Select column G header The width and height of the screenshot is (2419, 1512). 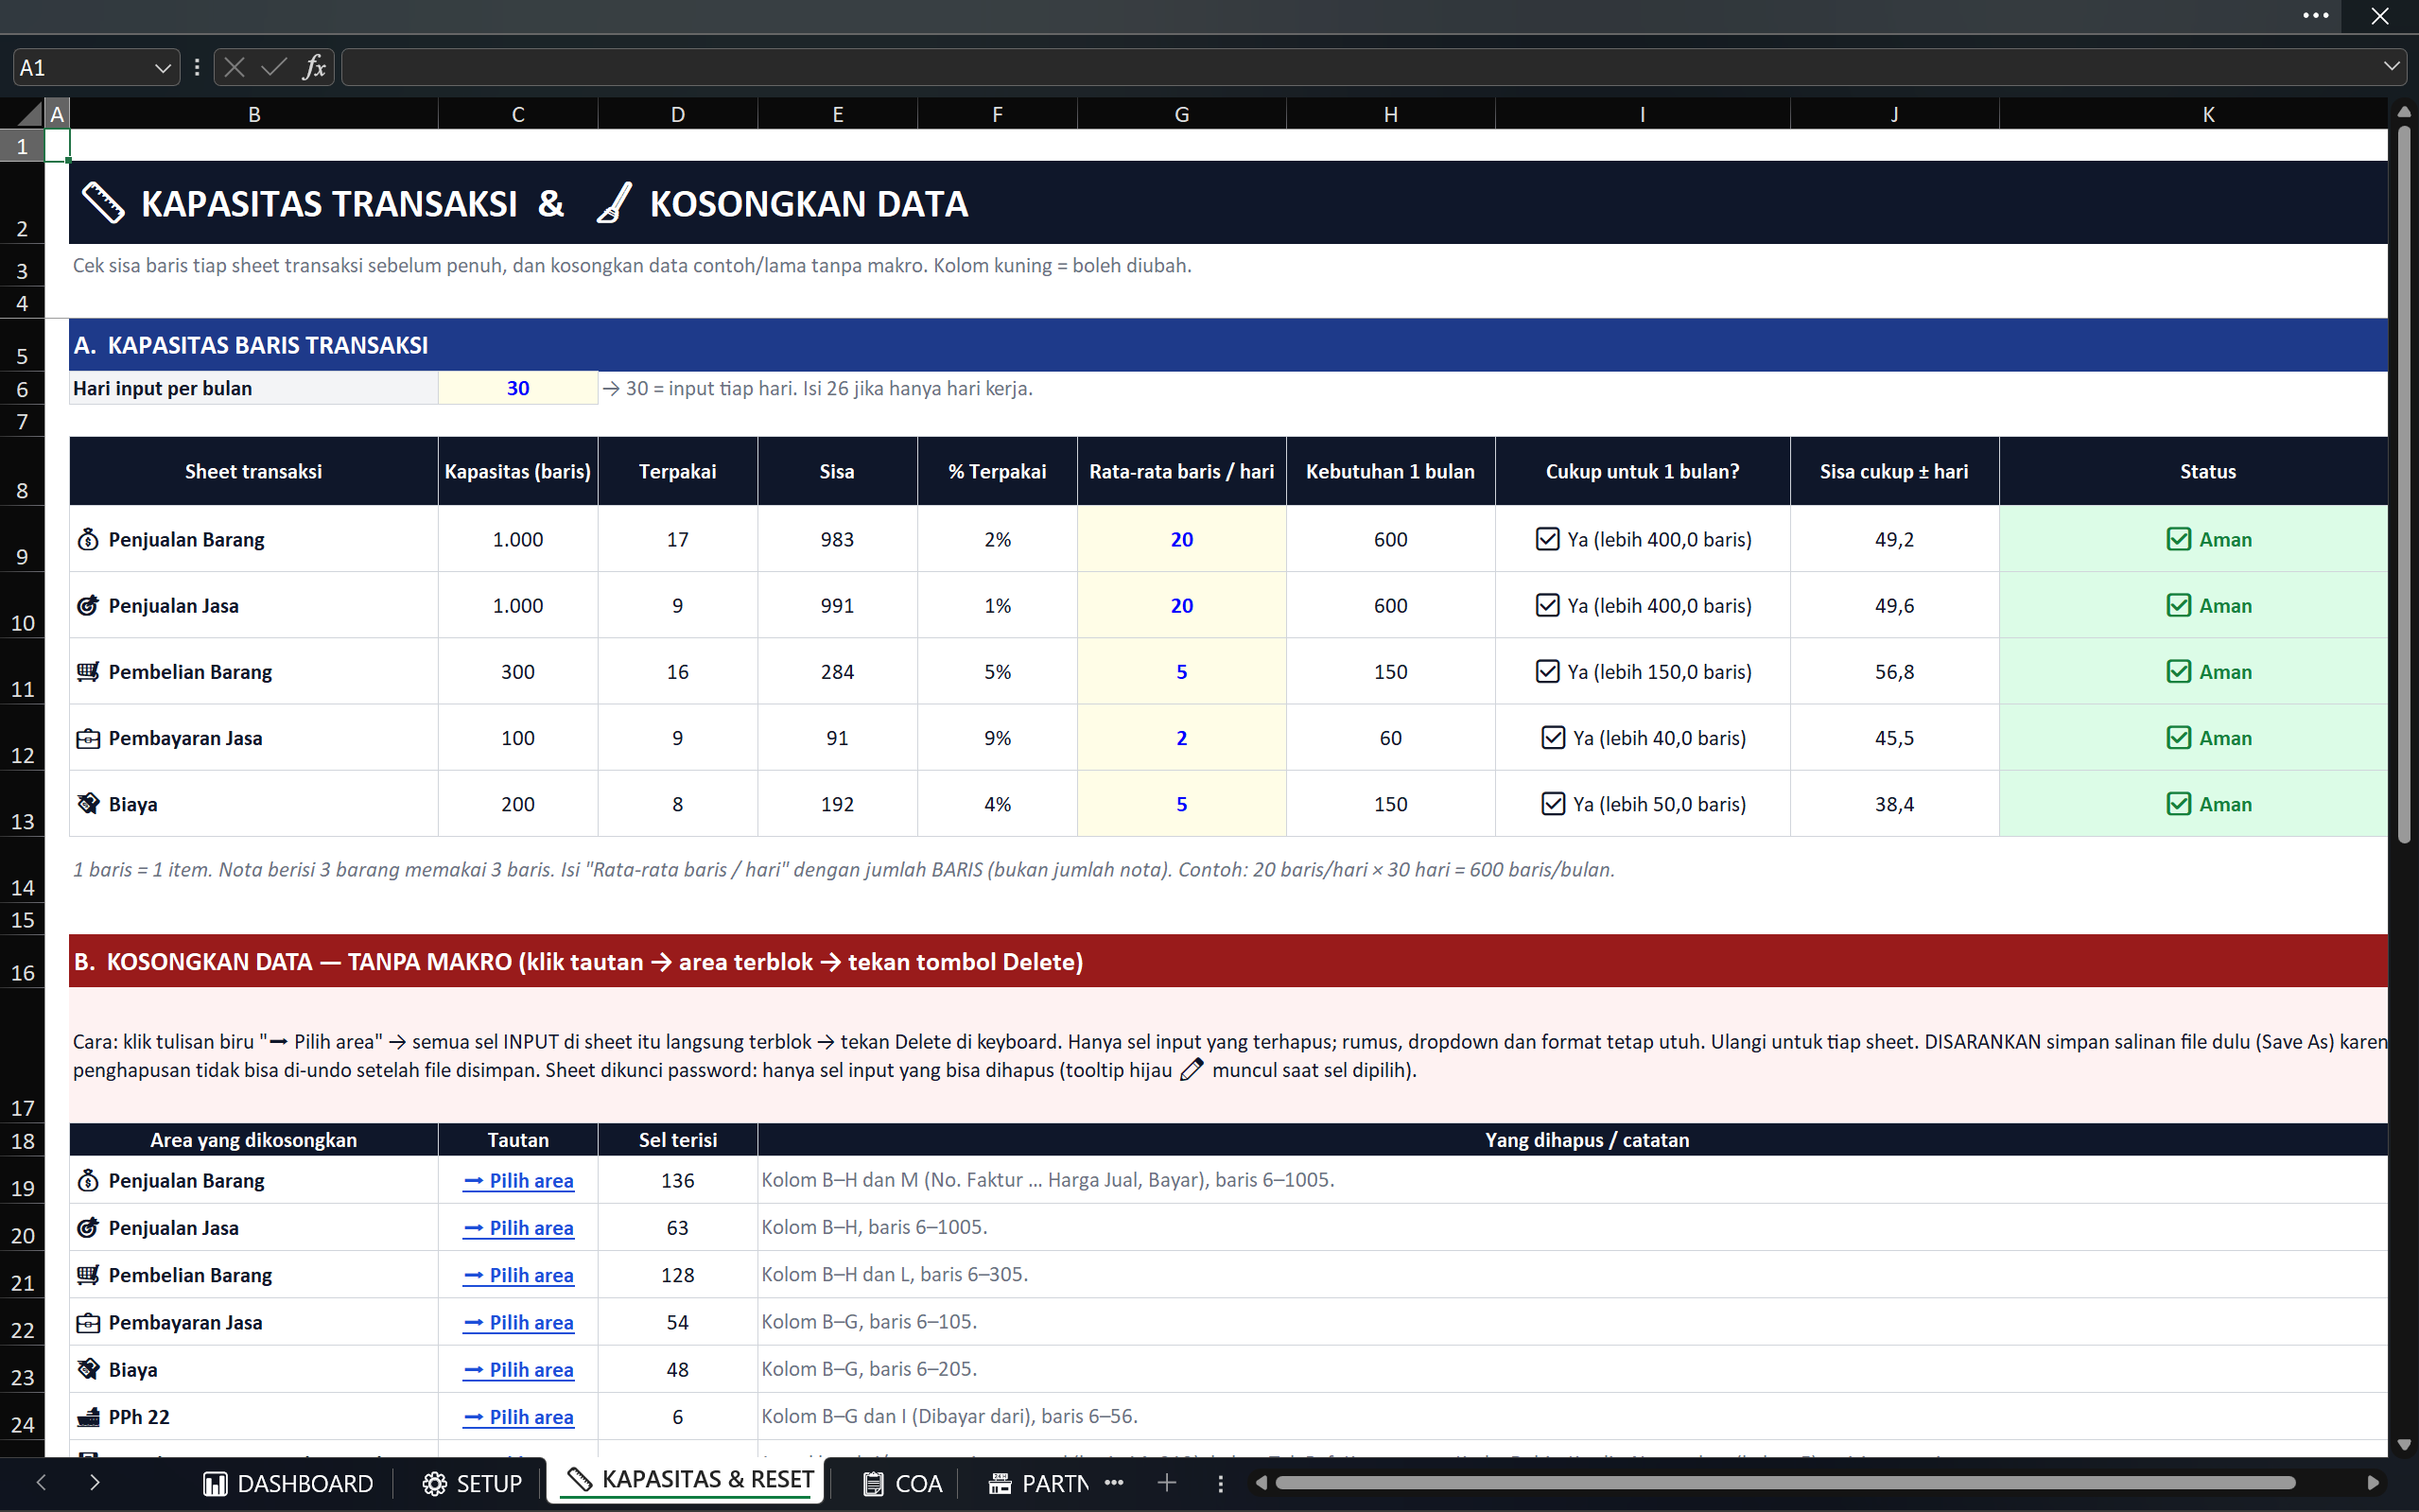click(x=1181, y=114)
